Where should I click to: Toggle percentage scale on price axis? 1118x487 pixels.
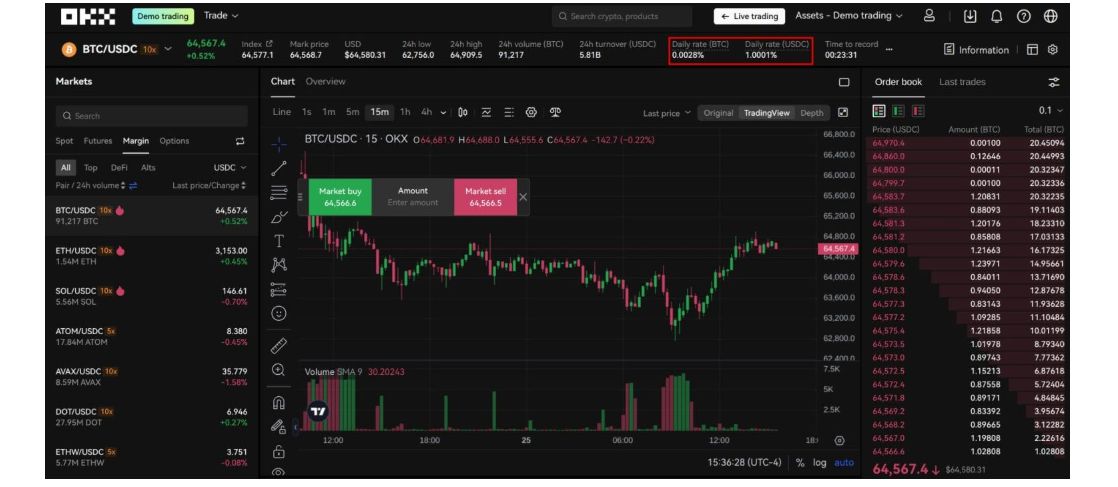800,463
